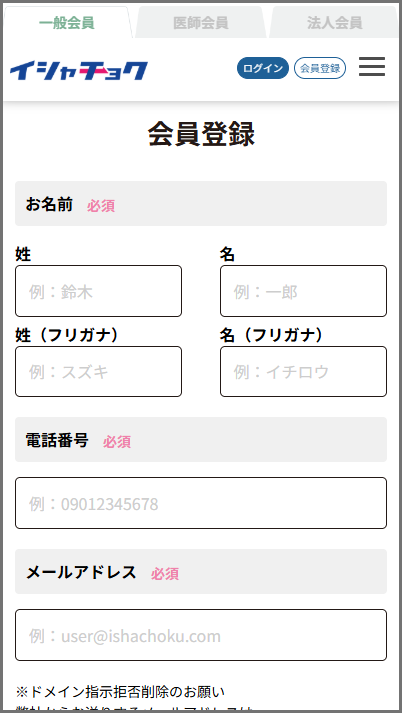402x713 pixels.
Task: Select the 電話番号 input field
Action: tap(201, 503)
